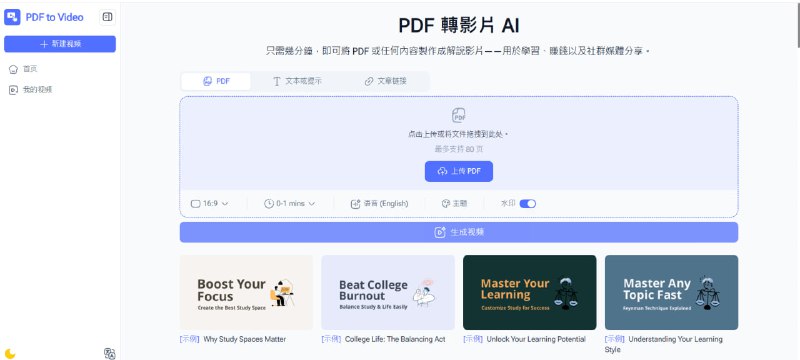Viewport: 800px width, 360px height.
Task: Open the Home page in sidebar
Action: pyautogui.click(x=60, y=69)
